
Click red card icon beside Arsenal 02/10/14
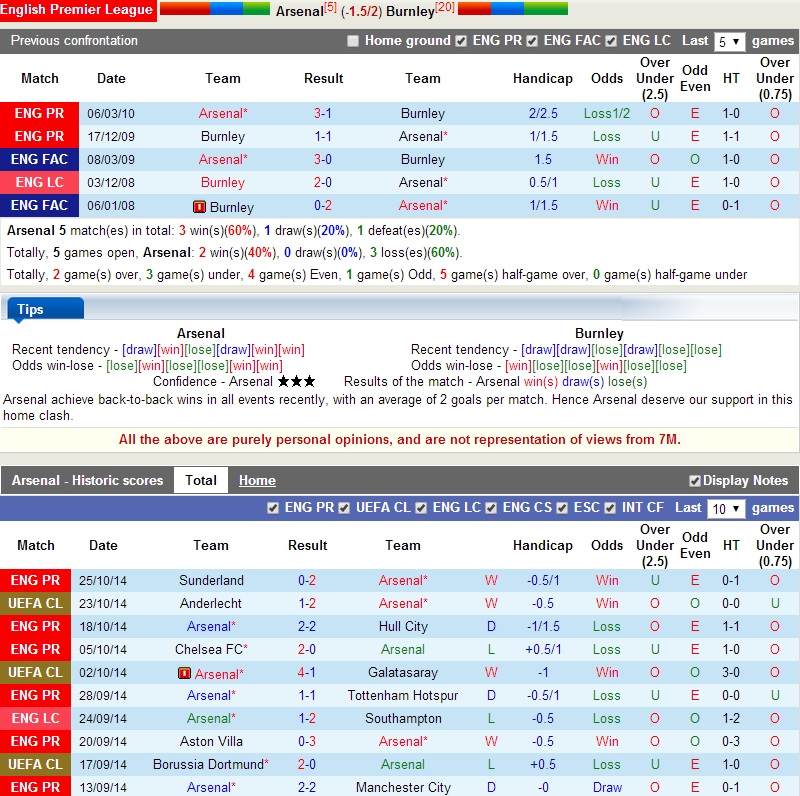(x=184, y=674)
